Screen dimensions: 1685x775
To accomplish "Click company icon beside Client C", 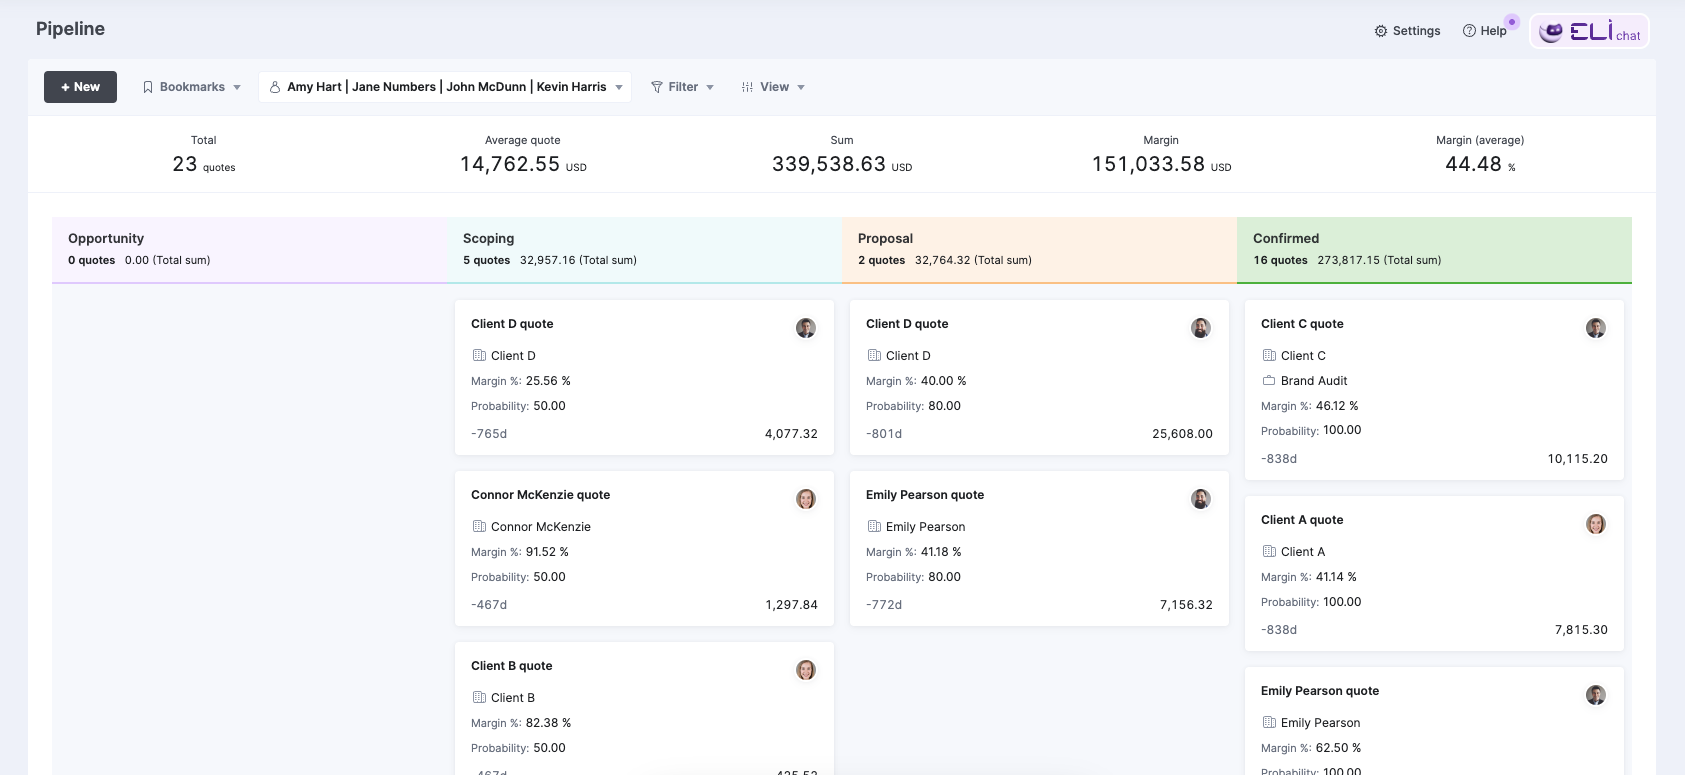I will point(1269,355).
